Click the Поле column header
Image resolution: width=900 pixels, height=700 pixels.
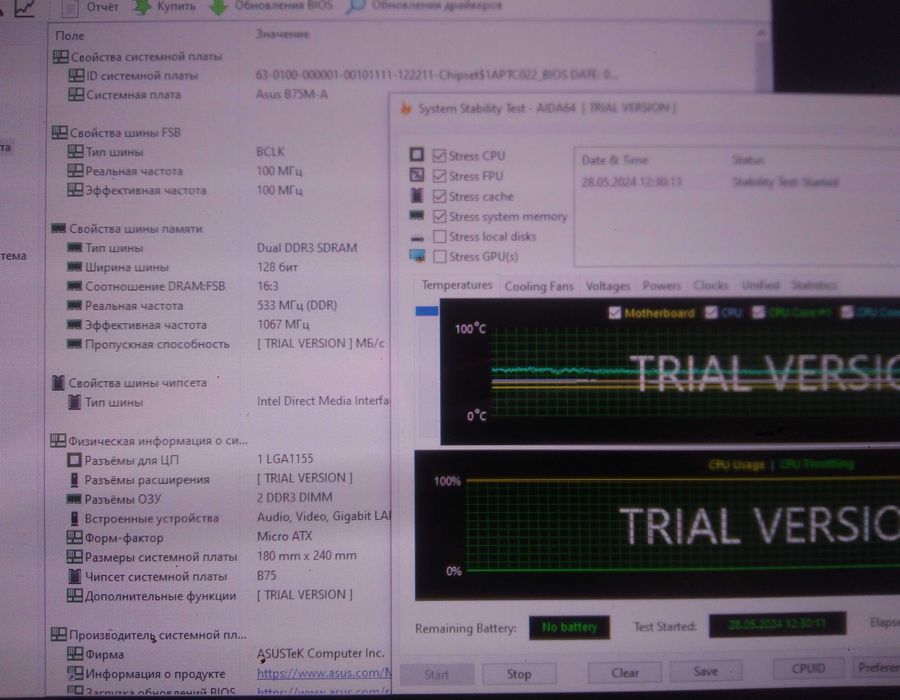tap(70, 36)
